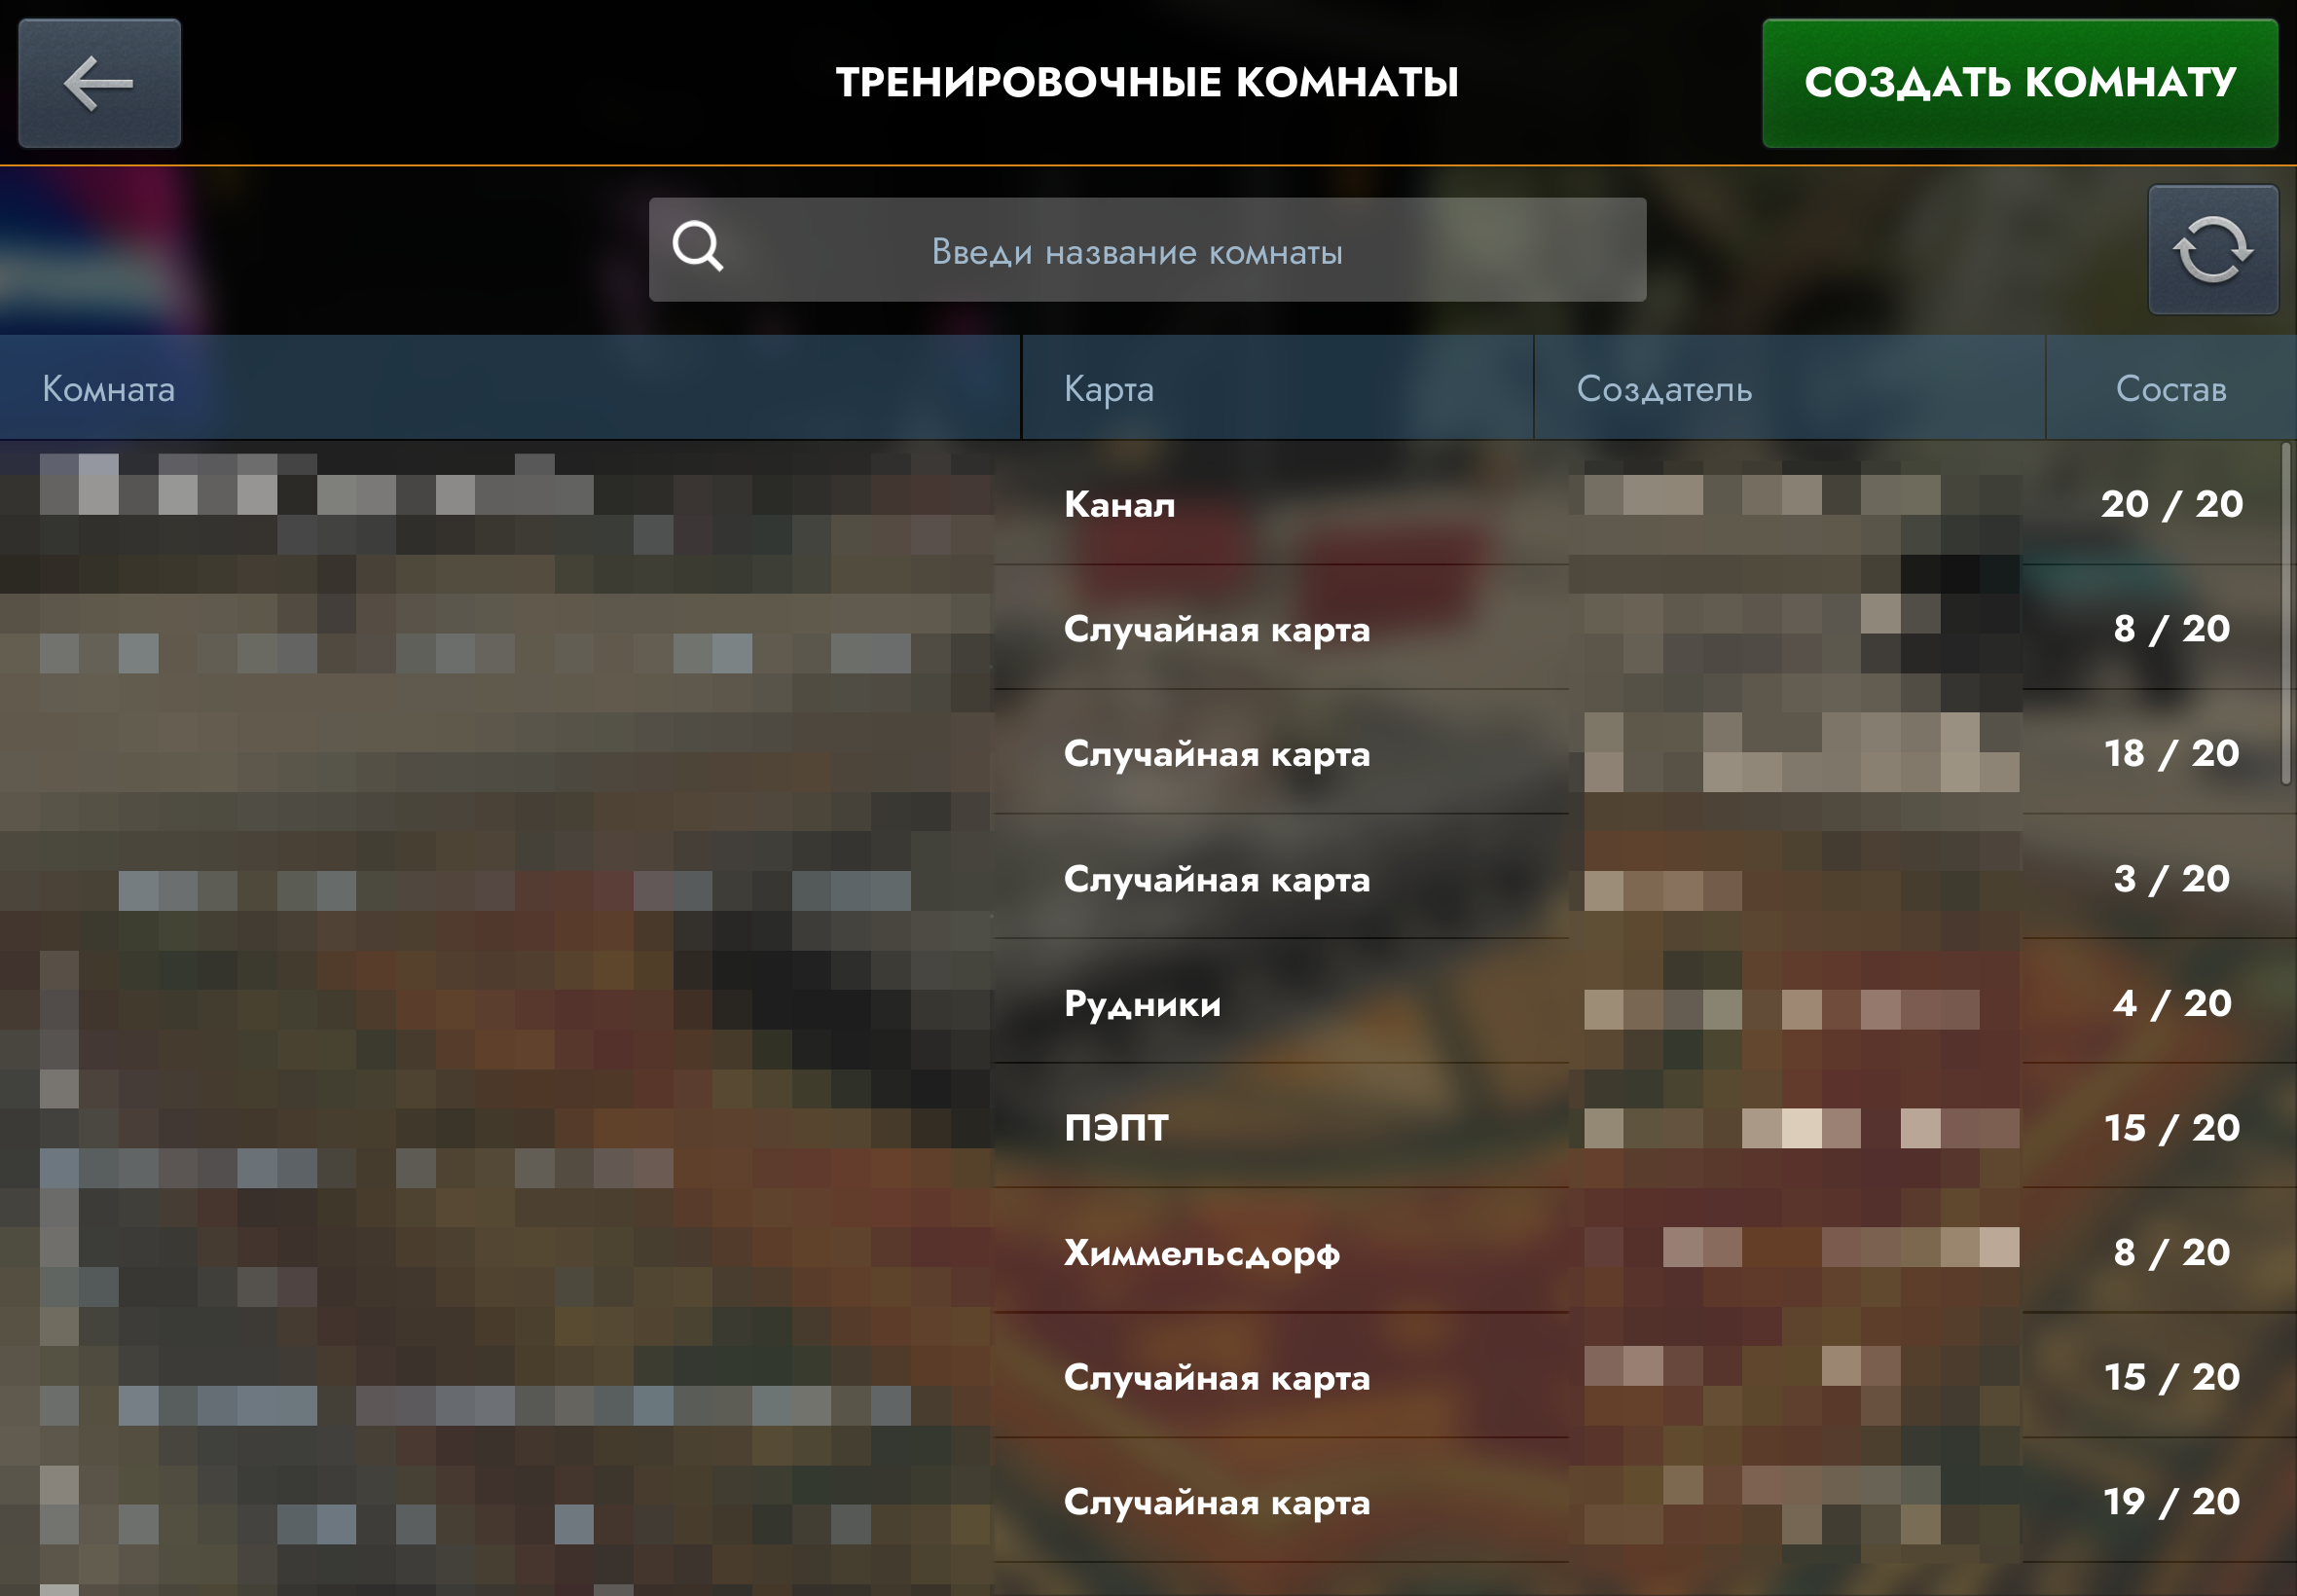Select the room with 18 / 20 players
The width and height of the screenshot is (2297, 1596).
coord(1148,753)
